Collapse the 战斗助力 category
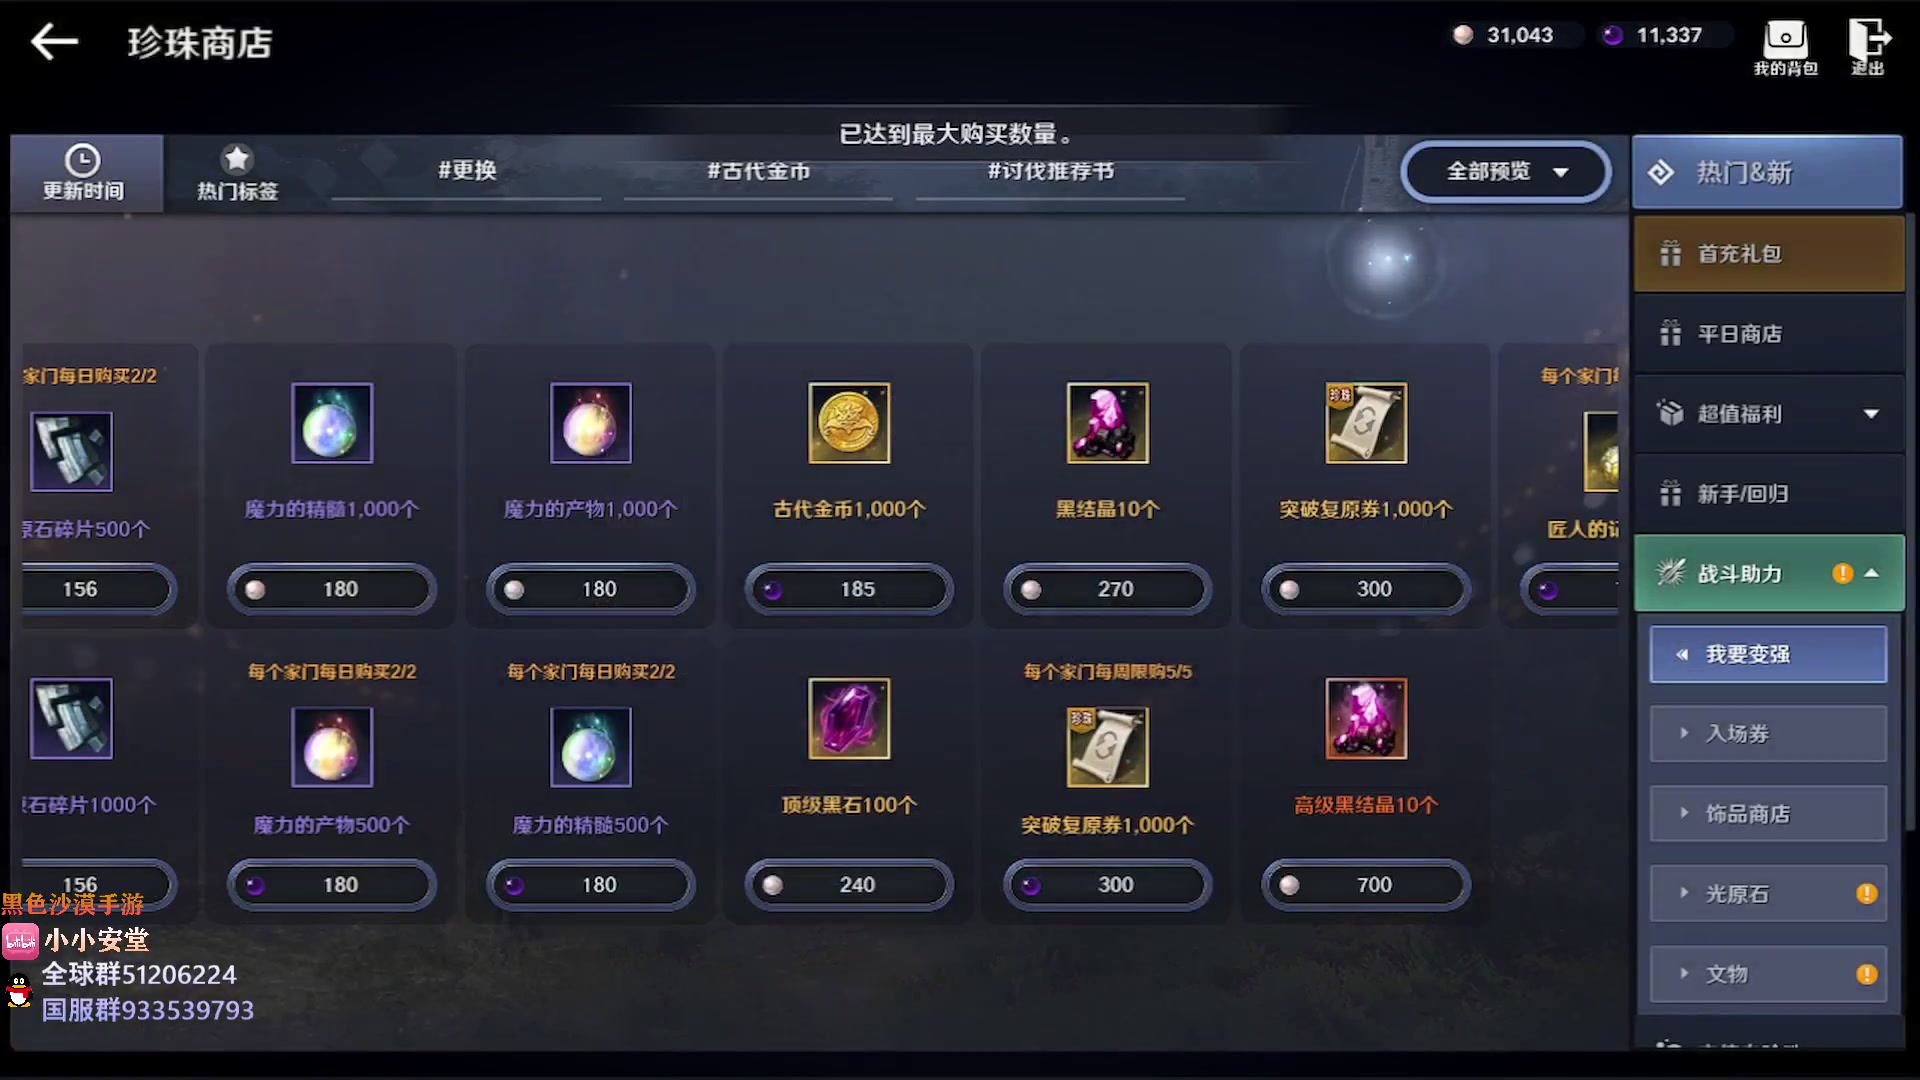This screenshot has width=1920, height=1080. click(x=1768, y=574)
